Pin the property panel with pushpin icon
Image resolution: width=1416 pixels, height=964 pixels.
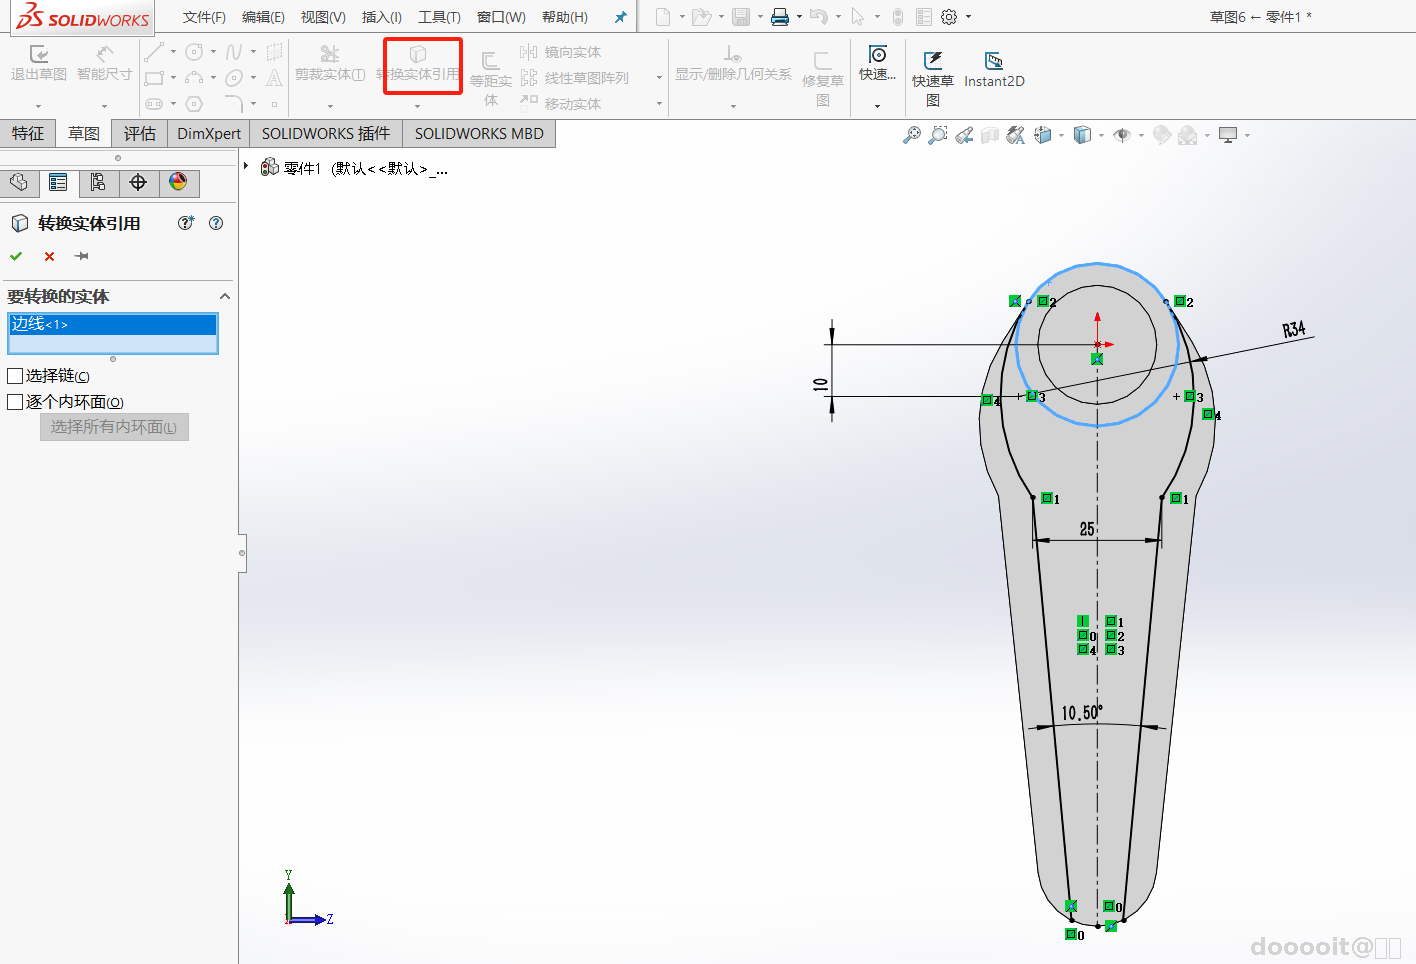coord(82,256)
